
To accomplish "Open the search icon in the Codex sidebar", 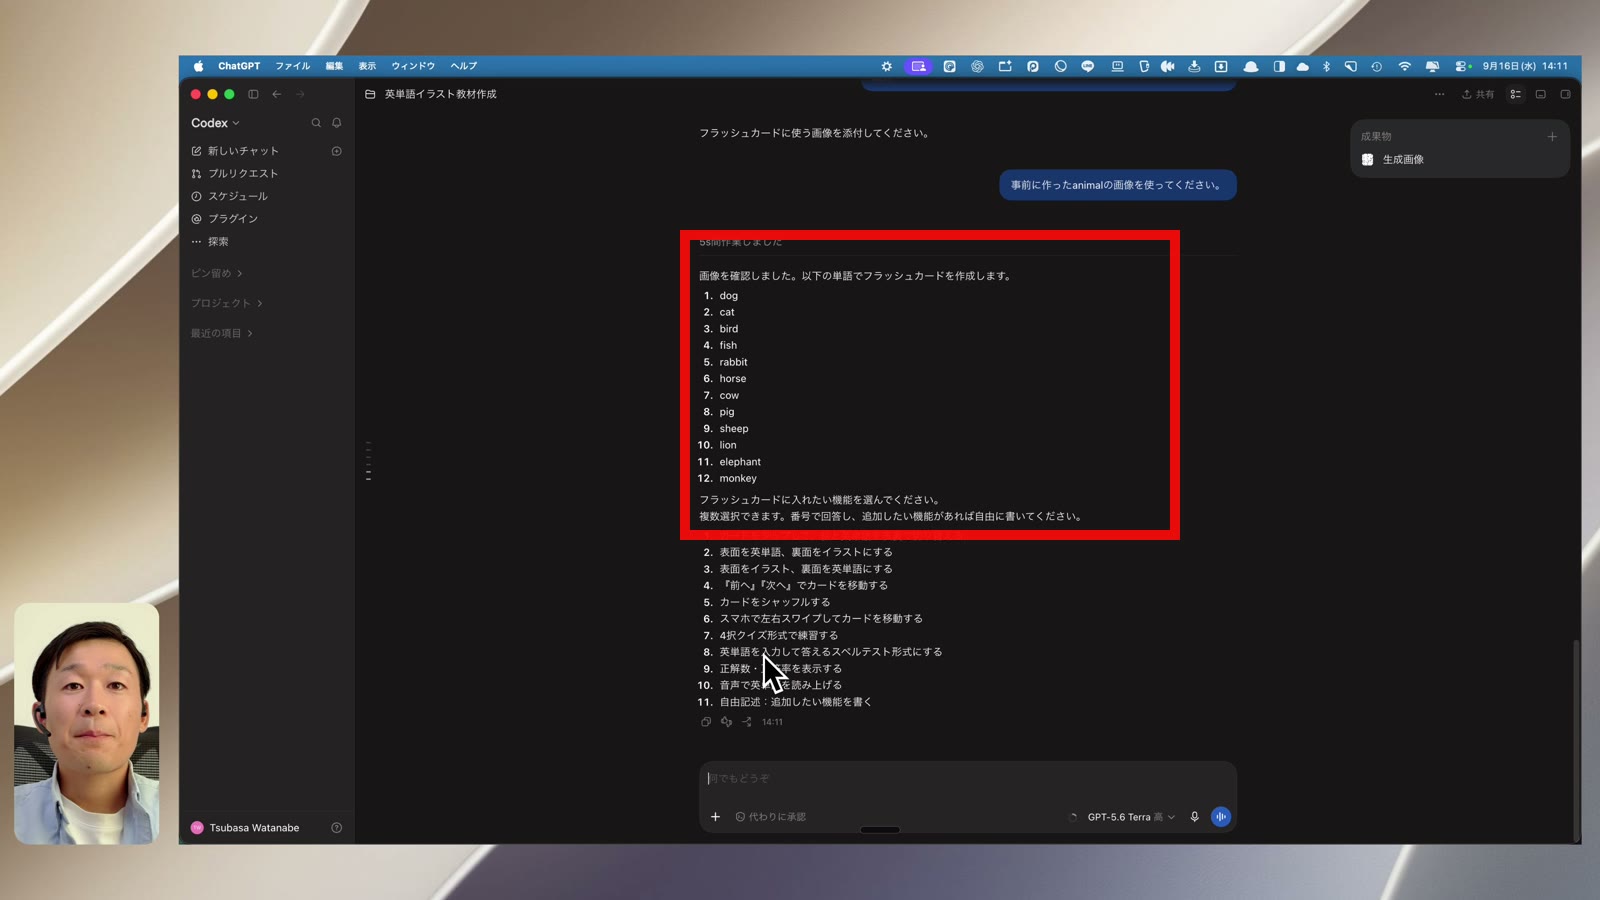I will (x=316, y=123).
